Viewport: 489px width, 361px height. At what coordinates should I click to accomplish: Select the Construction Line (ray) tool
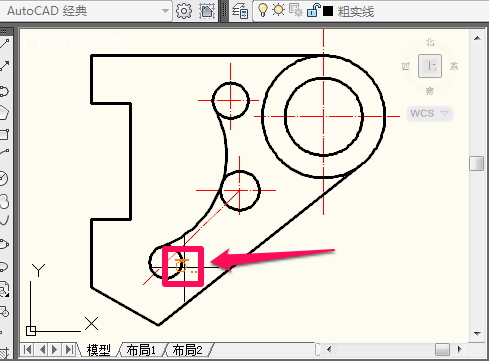coord(4,66)
